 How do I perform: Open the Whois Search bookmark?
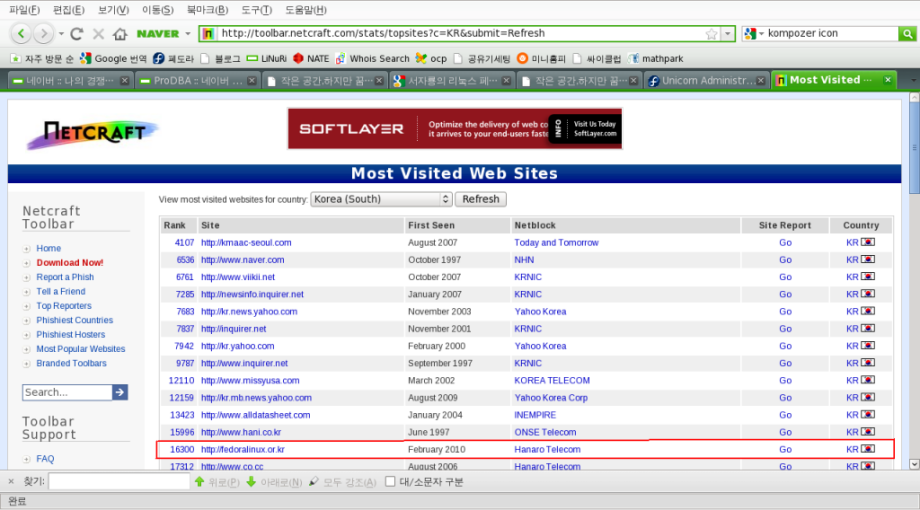click(x=373, y=59)
